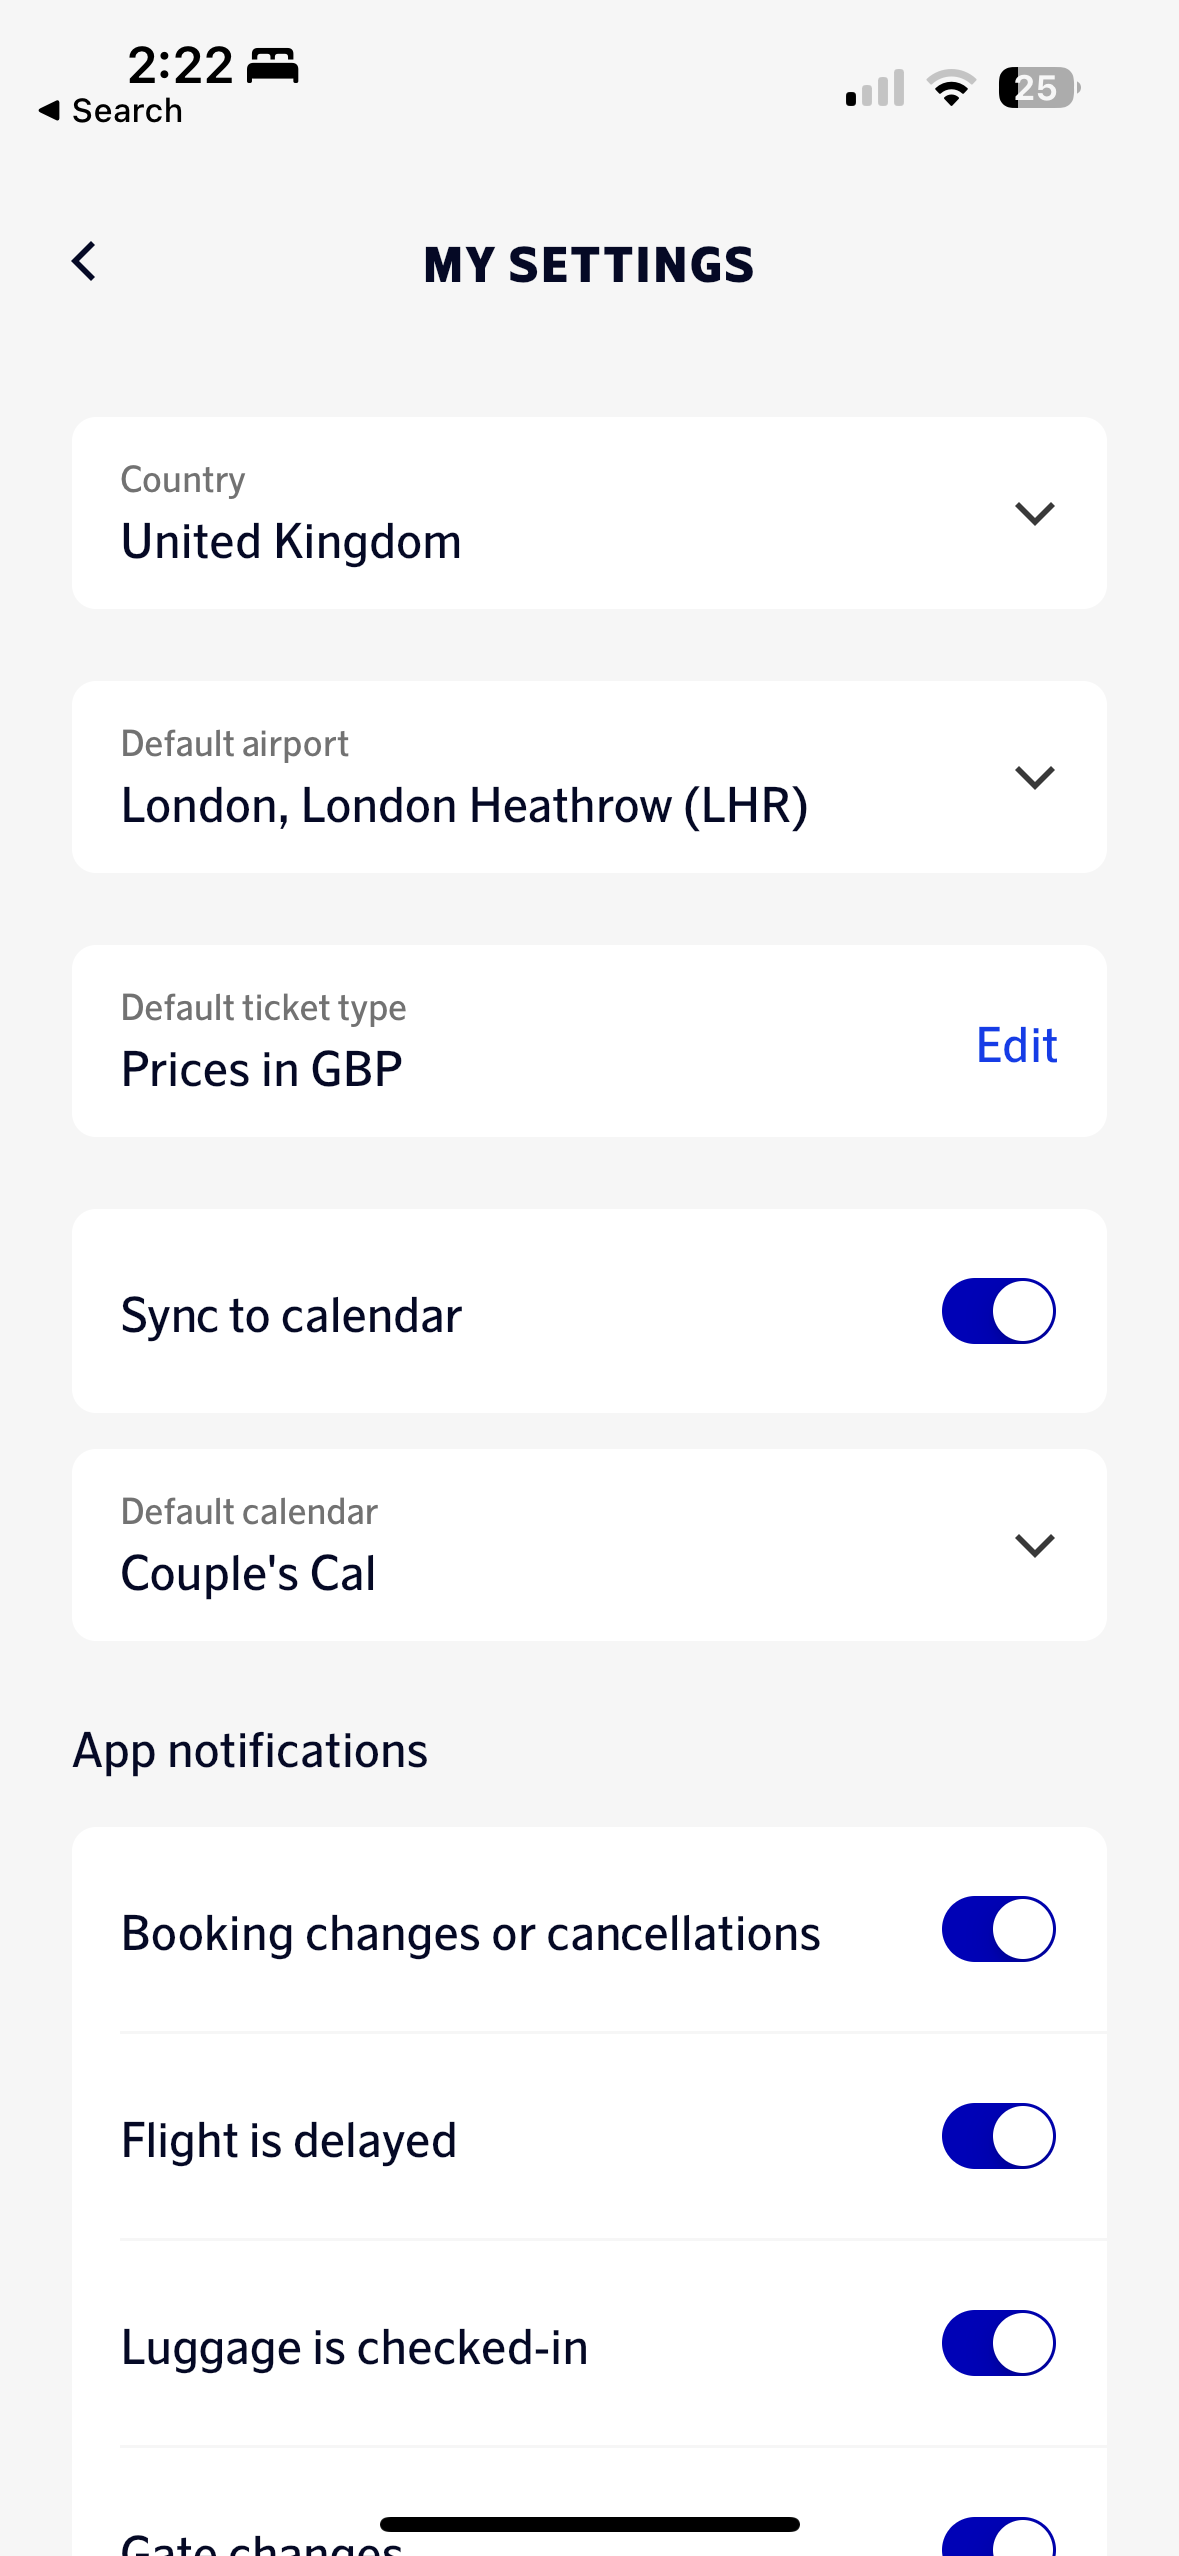Tap the Wi-Fi status icon
The height and width of the screenshot is (2556, 1179).
pos(951,88)
